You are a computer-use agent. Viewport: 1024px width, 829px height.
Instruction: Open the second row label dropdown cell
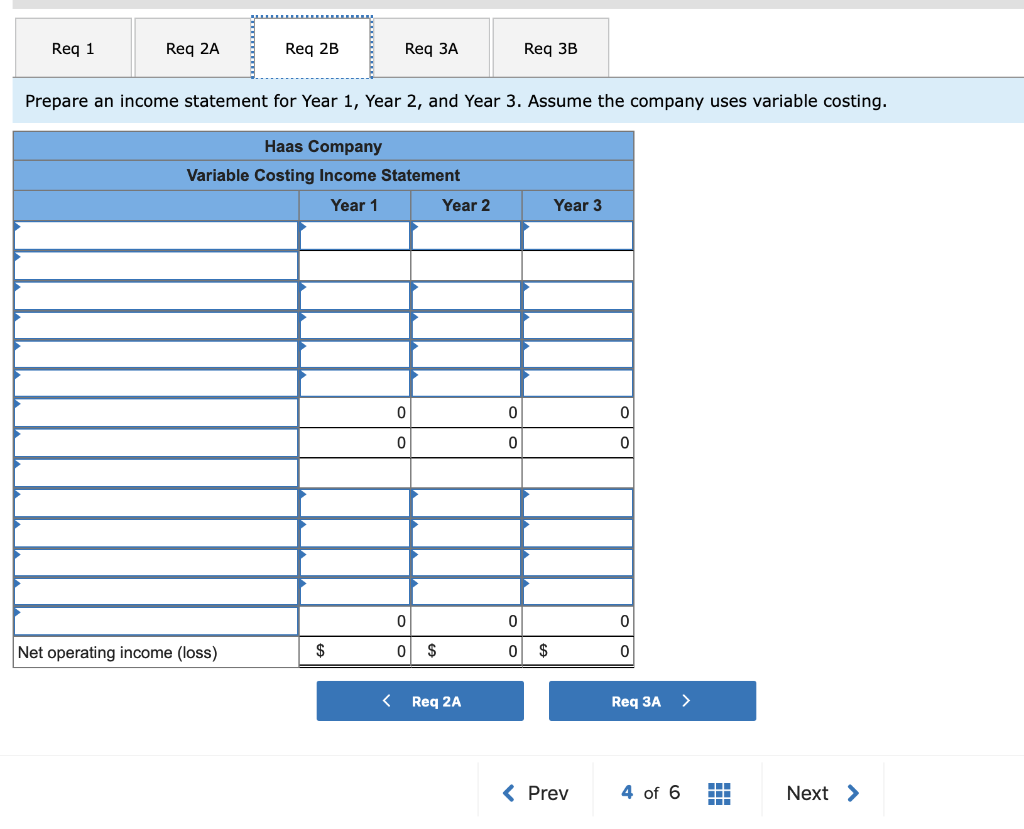(155, 265)
